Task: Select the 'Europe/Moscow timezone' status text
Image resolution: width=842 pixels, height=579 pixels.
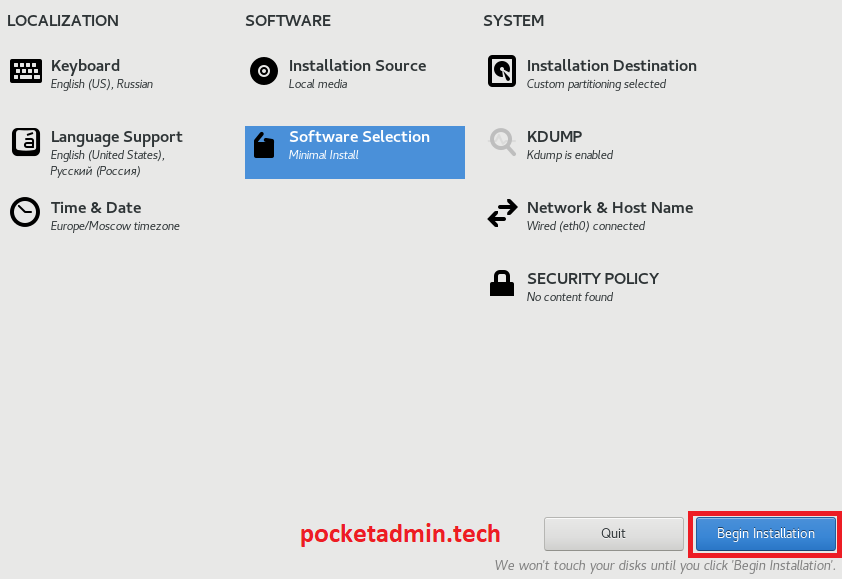Action: pyautogui.click(x=115, y=227)
